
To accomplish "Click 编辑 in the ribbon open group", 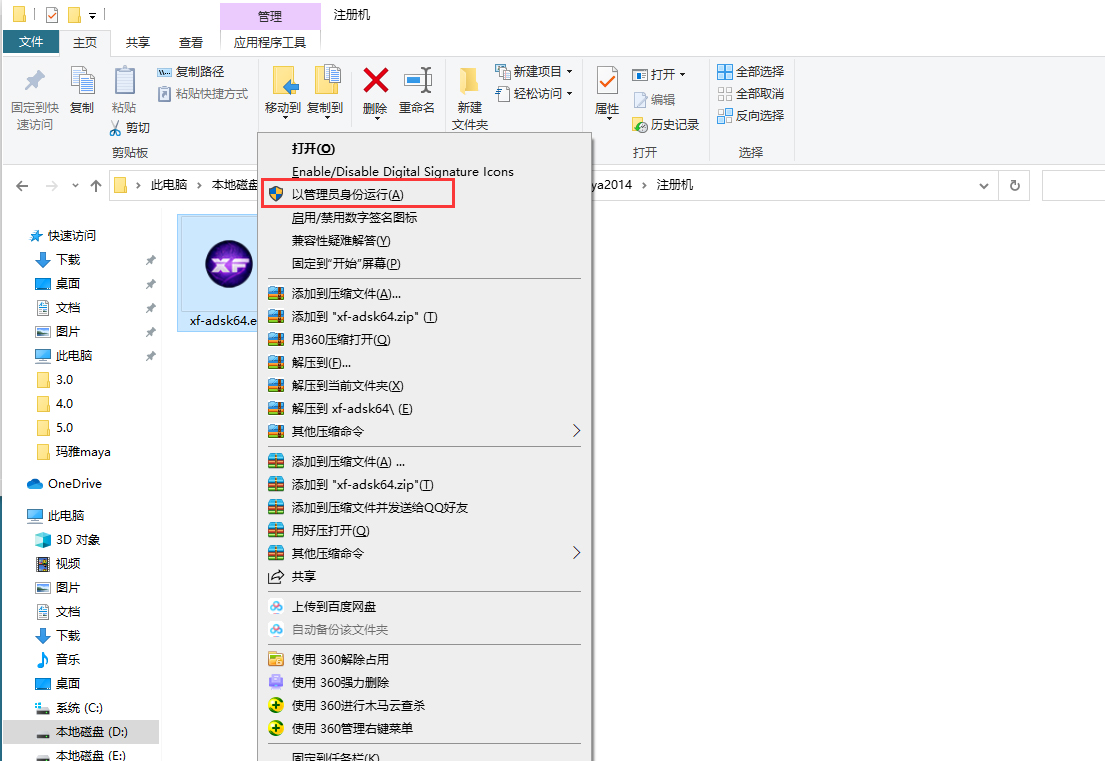I will click(654, 99).
